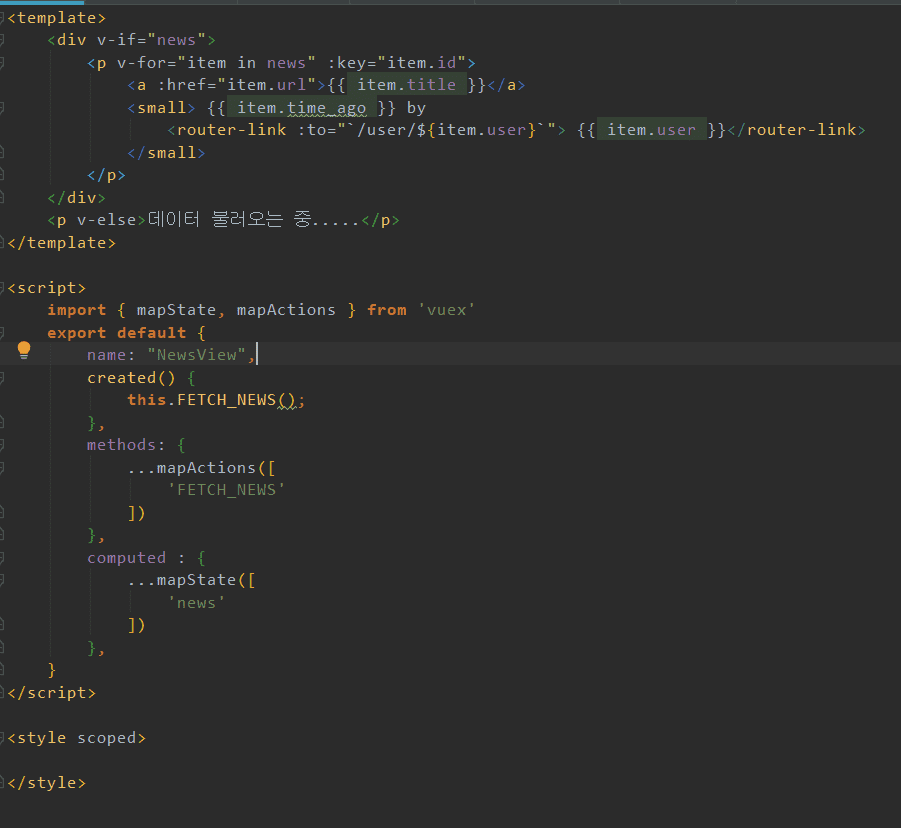Click the 'export default' keywords

(117, 333)
